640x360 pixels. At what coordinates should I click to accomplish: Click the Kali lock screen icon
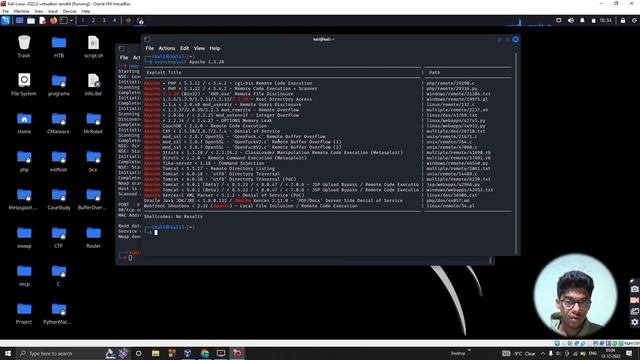623,20
